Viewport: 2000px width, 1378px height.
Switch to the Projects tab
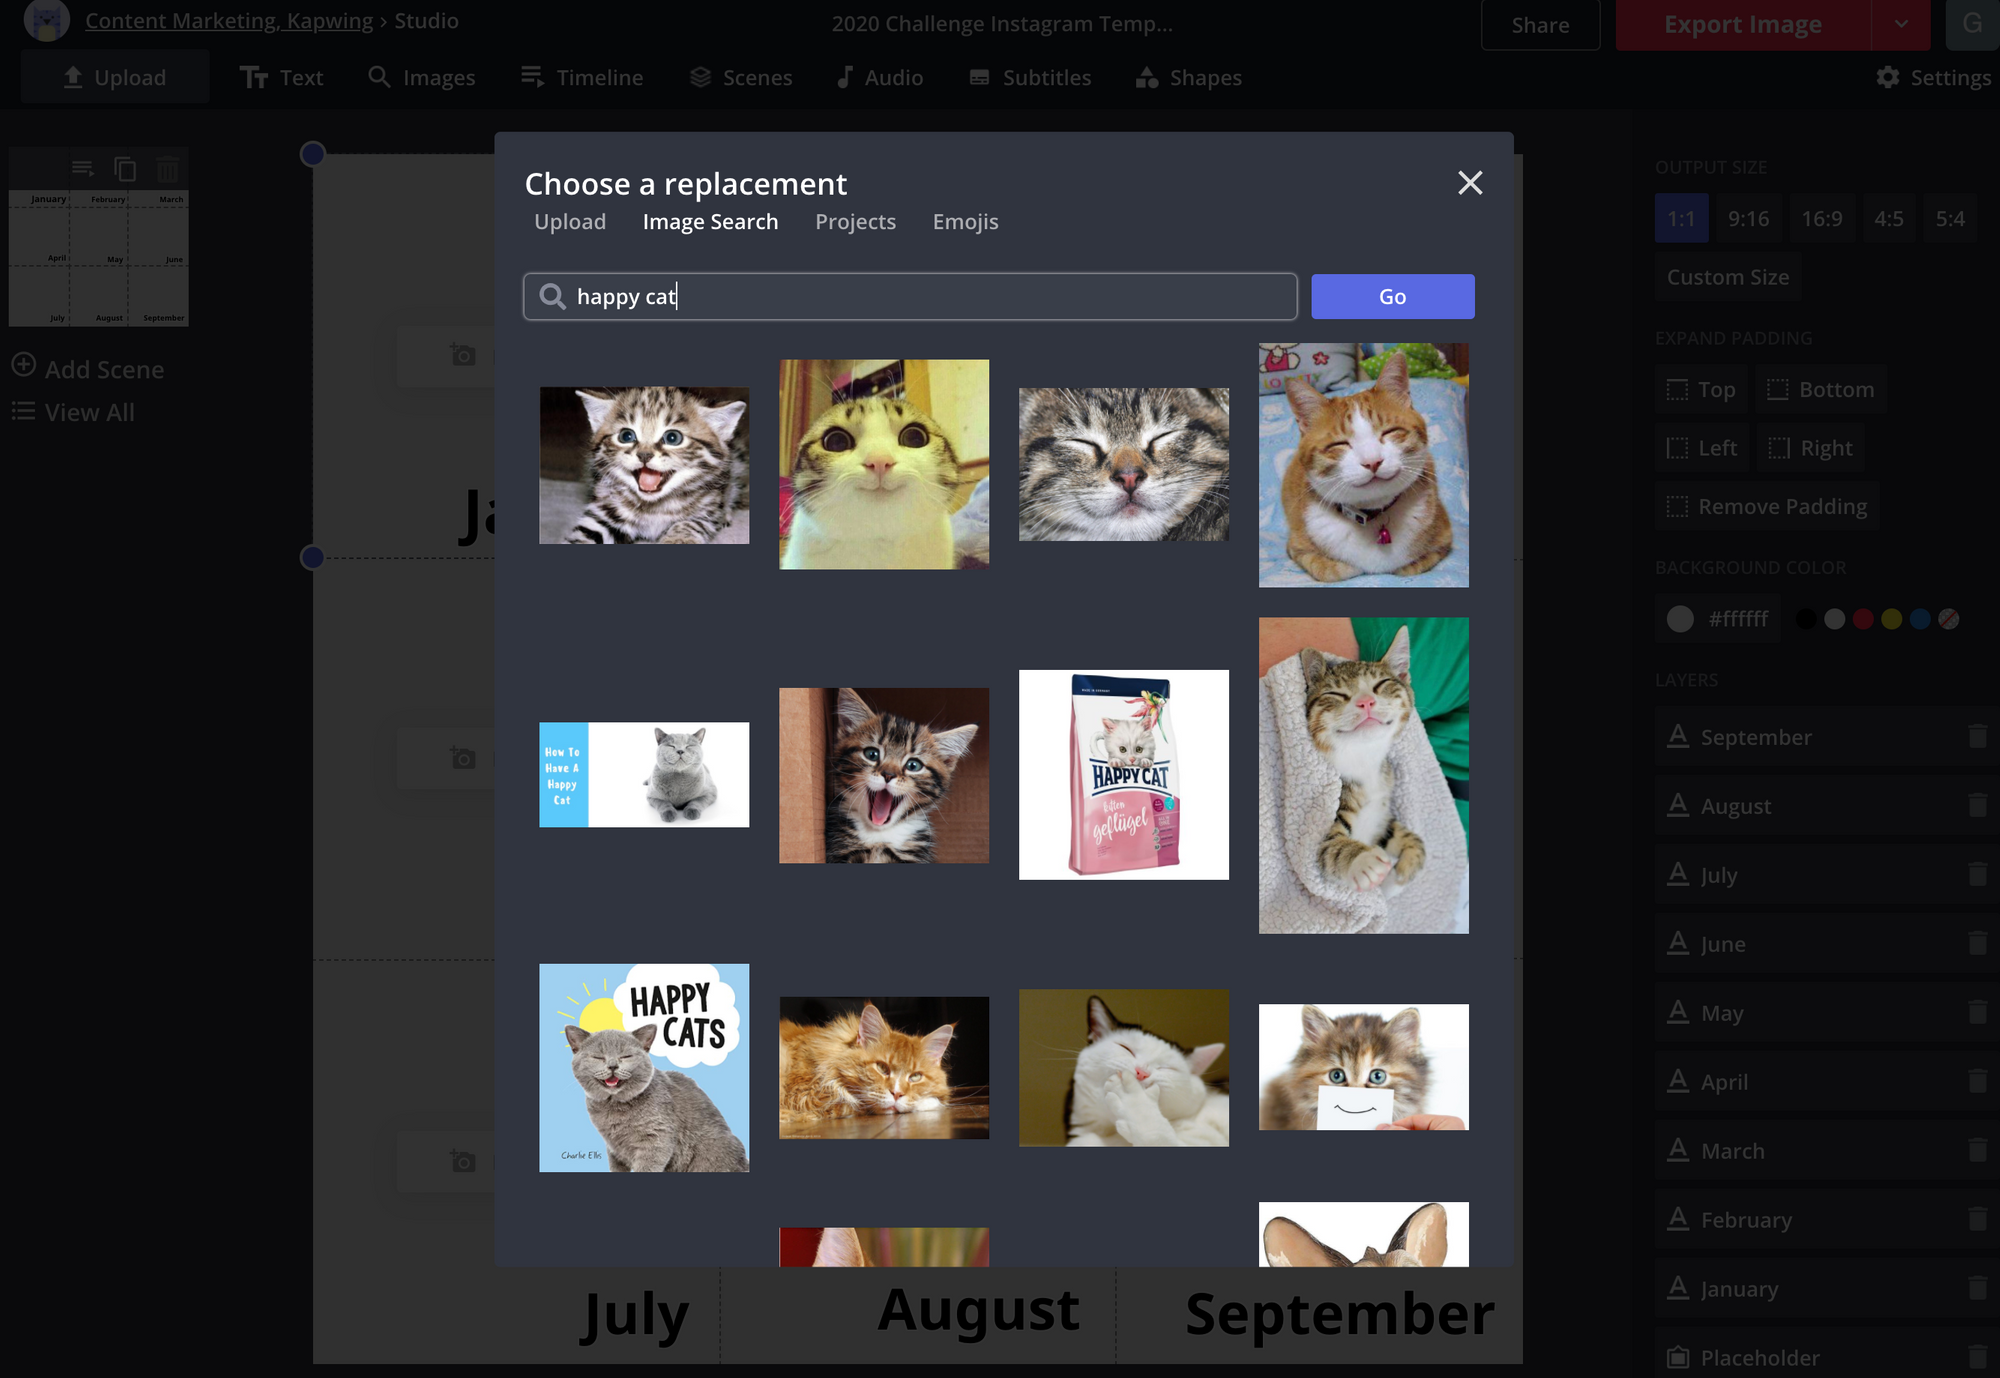point(855,222)
